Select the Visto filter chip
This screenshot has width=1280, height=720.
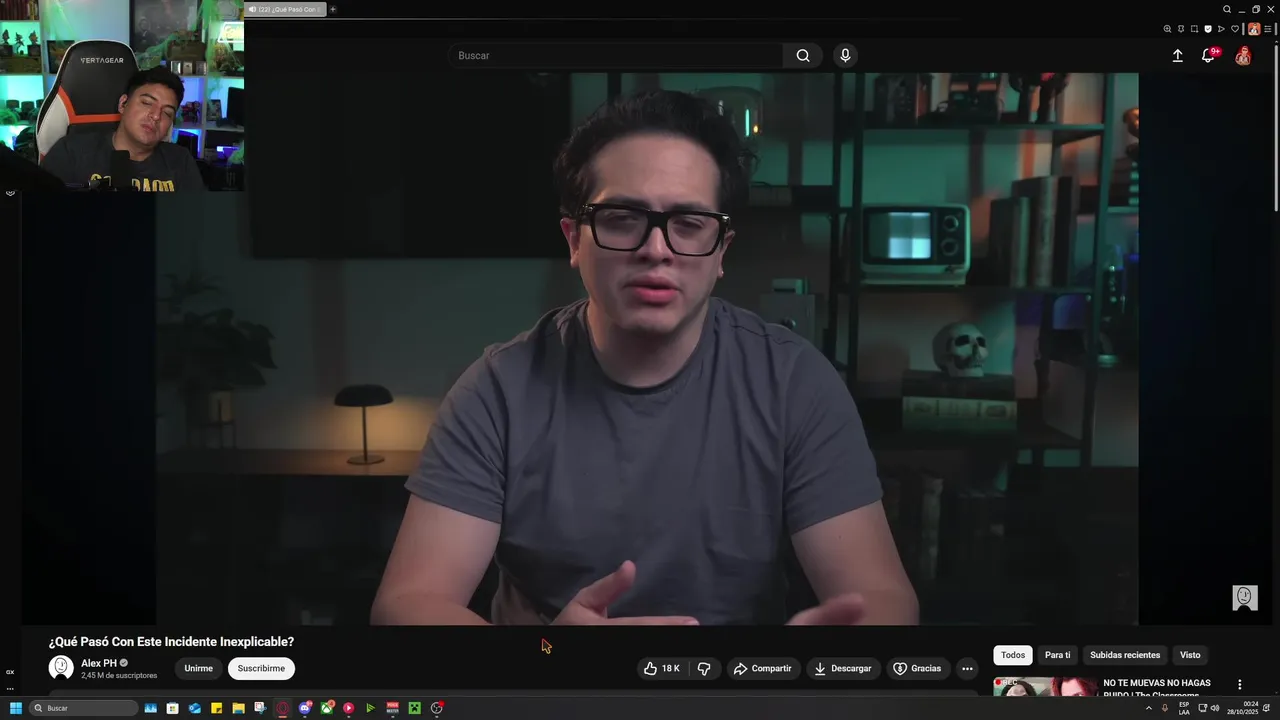[x=1190, y=655]
